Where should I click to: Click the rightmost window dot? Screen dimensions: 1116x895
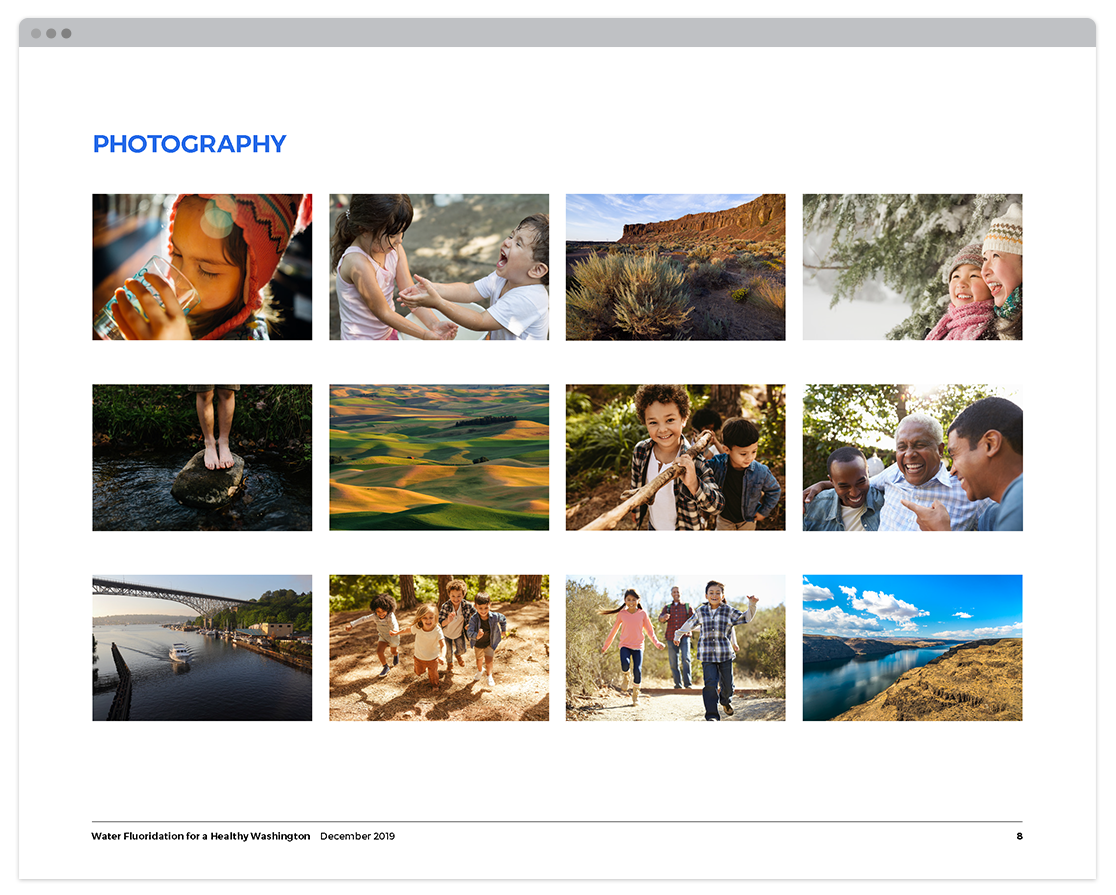point(66,33)
